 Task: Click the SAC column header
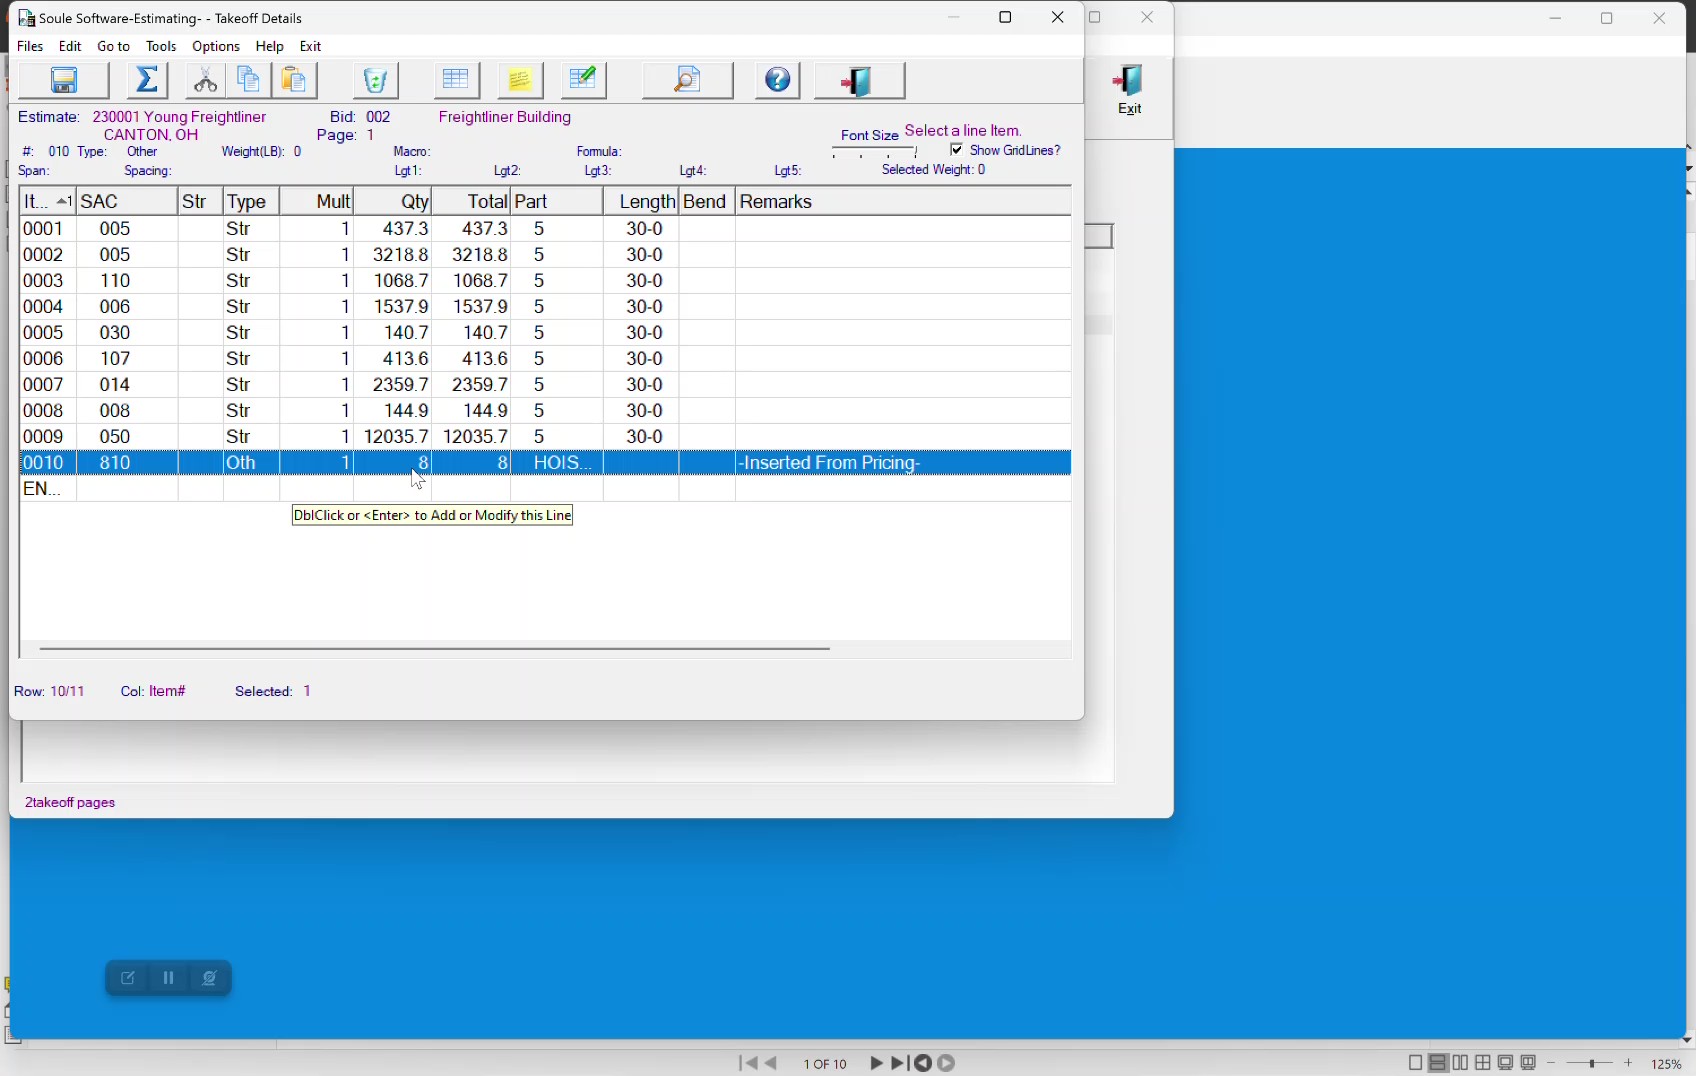[127, 202]
